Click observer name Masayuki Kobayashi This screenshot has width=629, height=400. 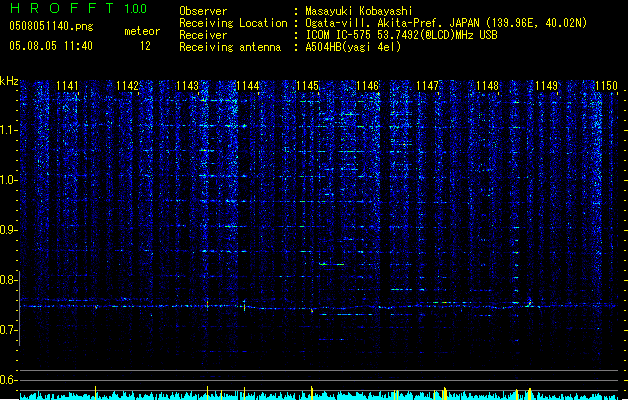click(x=359, y=11)
